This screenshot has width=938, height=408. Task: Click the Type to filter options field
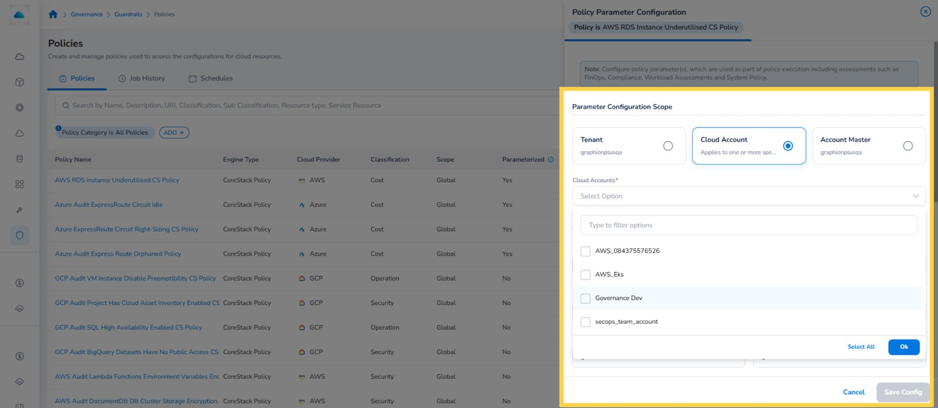748,226
